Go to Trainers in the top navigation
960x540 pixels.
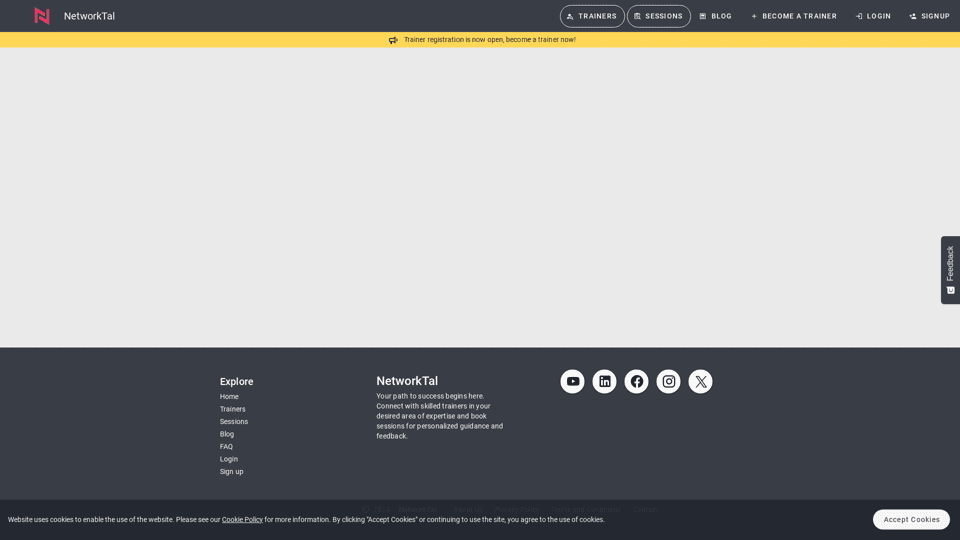click(592, 17)
